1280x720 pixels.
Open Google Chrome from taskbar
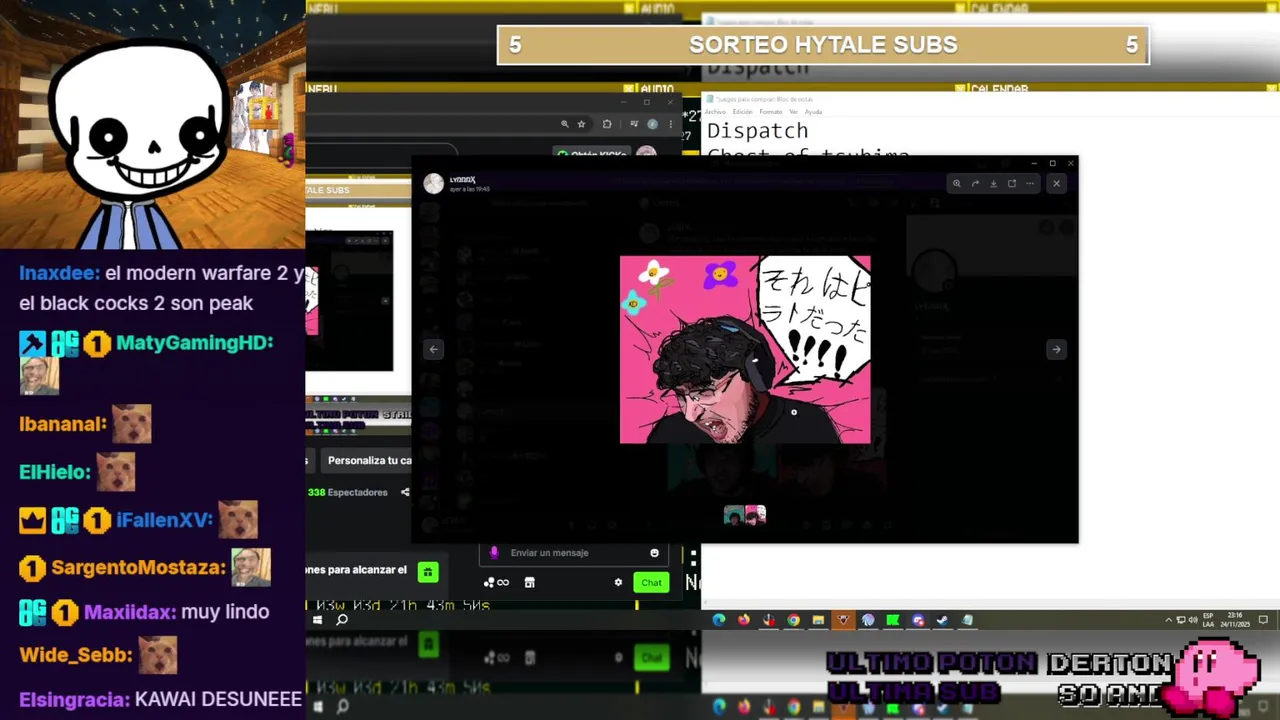tap(793, 620)
